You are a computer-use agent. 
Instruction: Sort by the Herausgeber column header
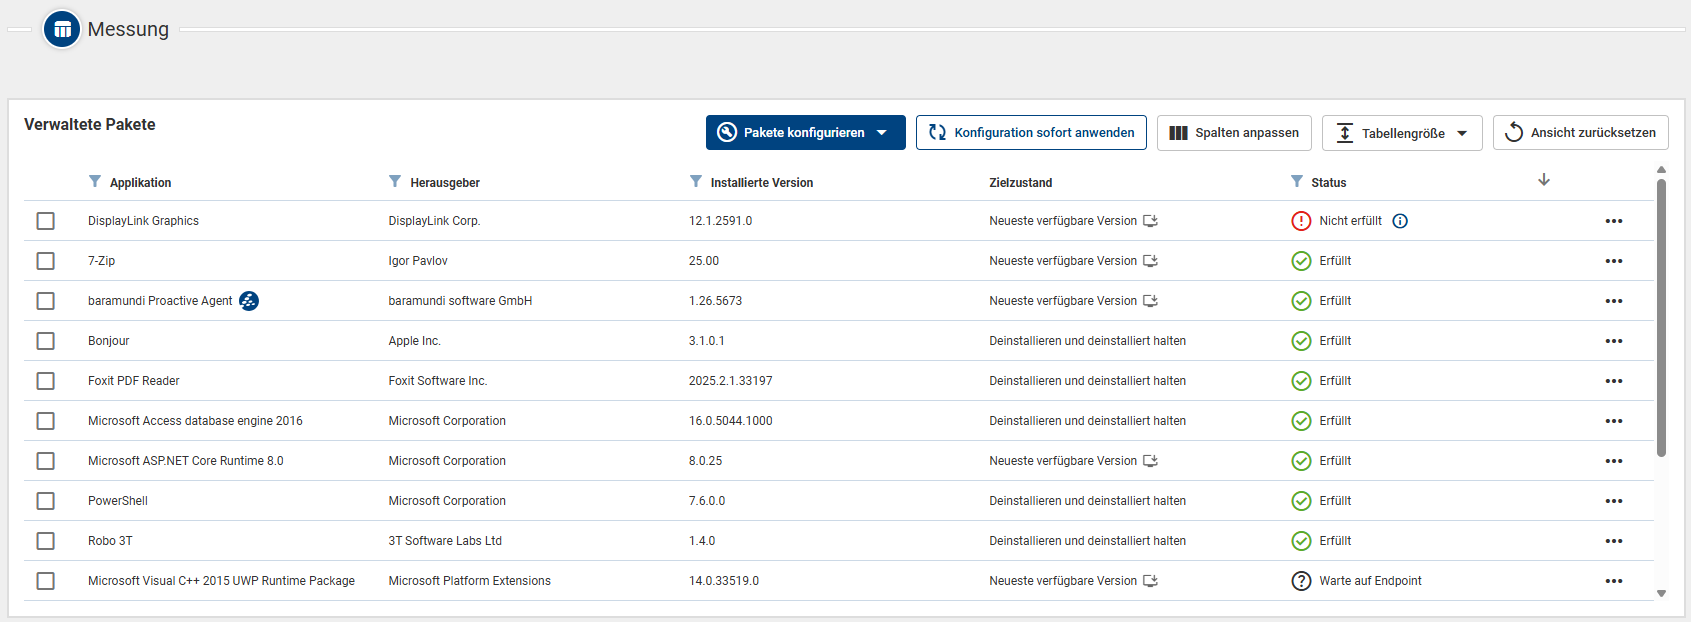[x=445, y=183]
